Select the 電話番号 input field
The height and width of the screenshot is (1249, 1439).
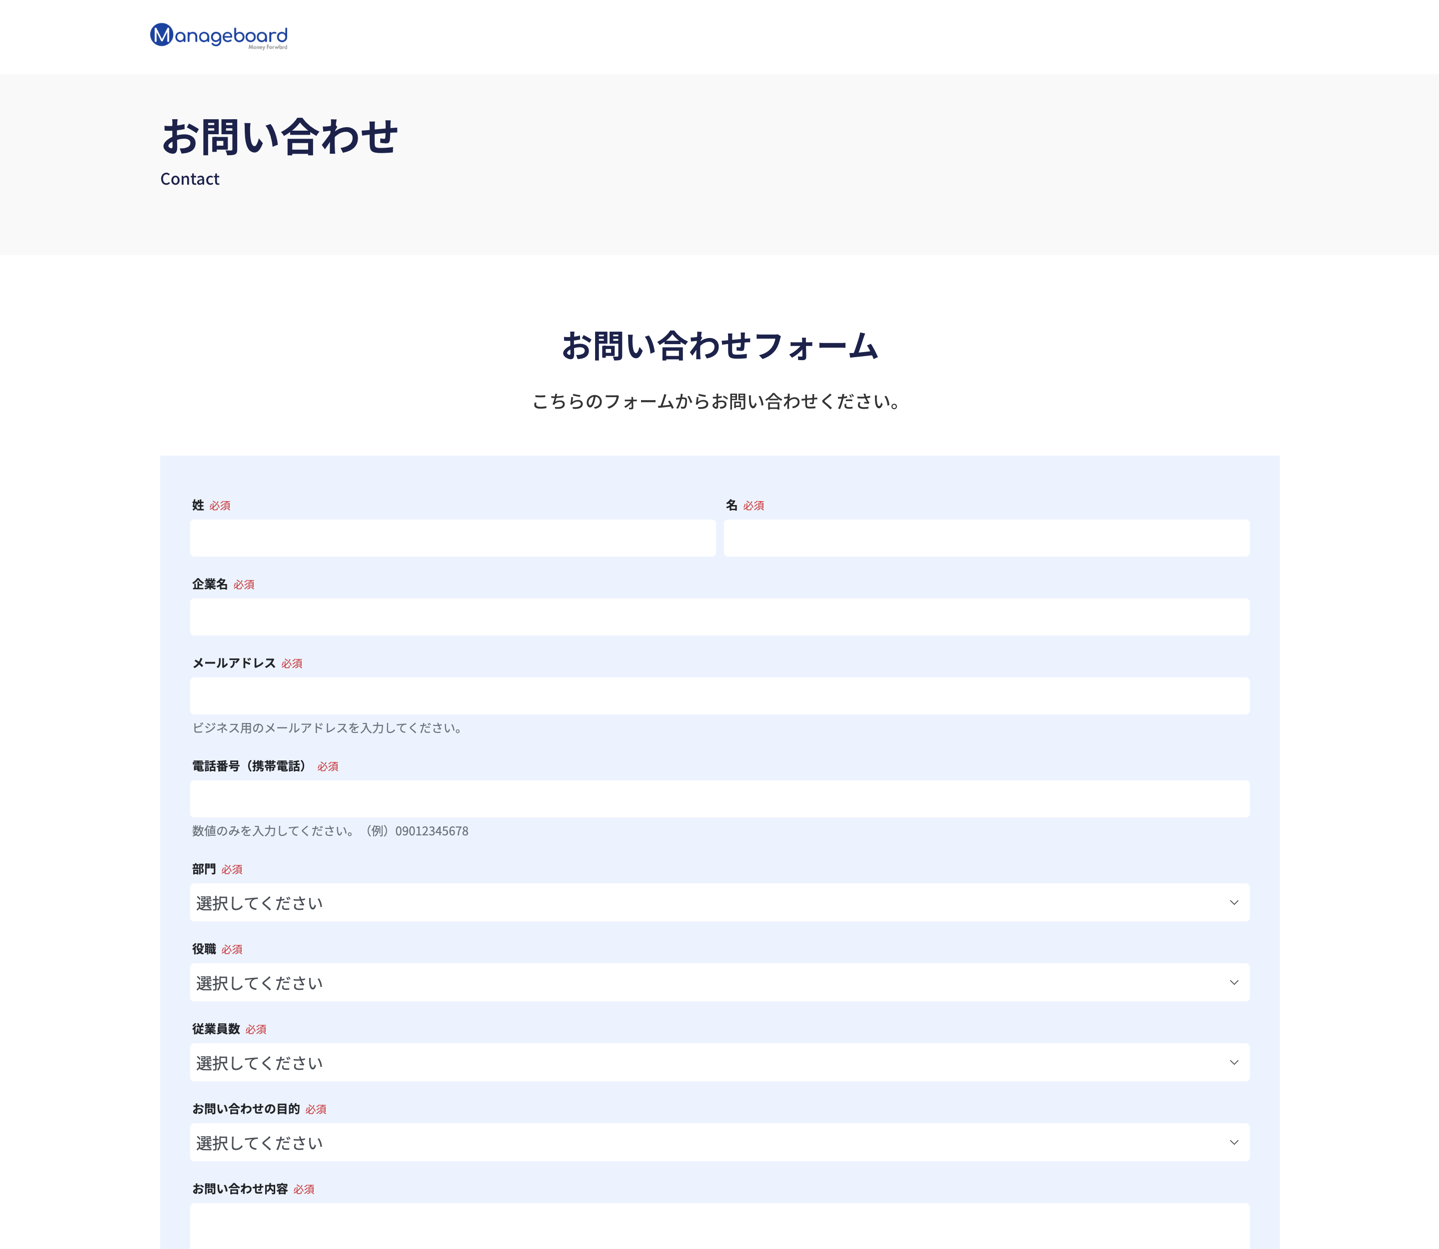click(x=719, y=798)
